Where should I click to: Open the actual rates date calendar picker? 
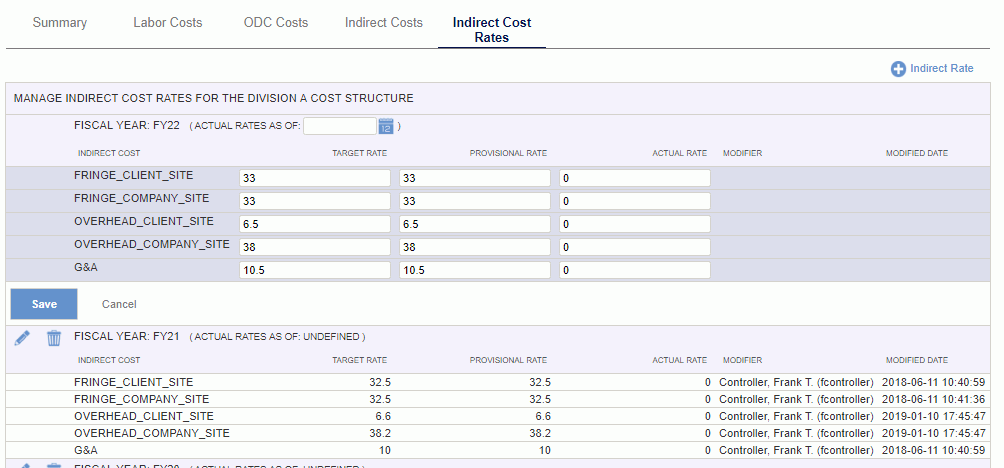(385, 126)
